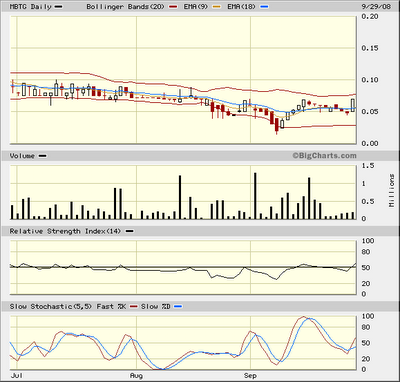Click the Bollinger Bands(20) red legend swatch
The image size is (400, 382).
[173, 7]
